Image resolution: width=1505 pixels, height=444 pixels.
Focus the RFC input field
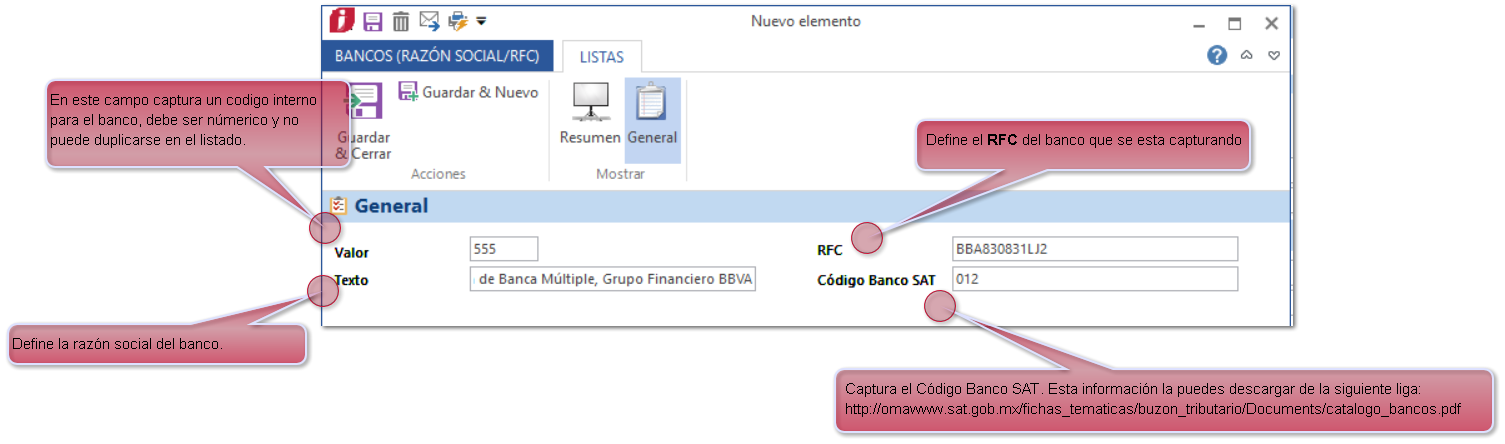coord(1095,248)
